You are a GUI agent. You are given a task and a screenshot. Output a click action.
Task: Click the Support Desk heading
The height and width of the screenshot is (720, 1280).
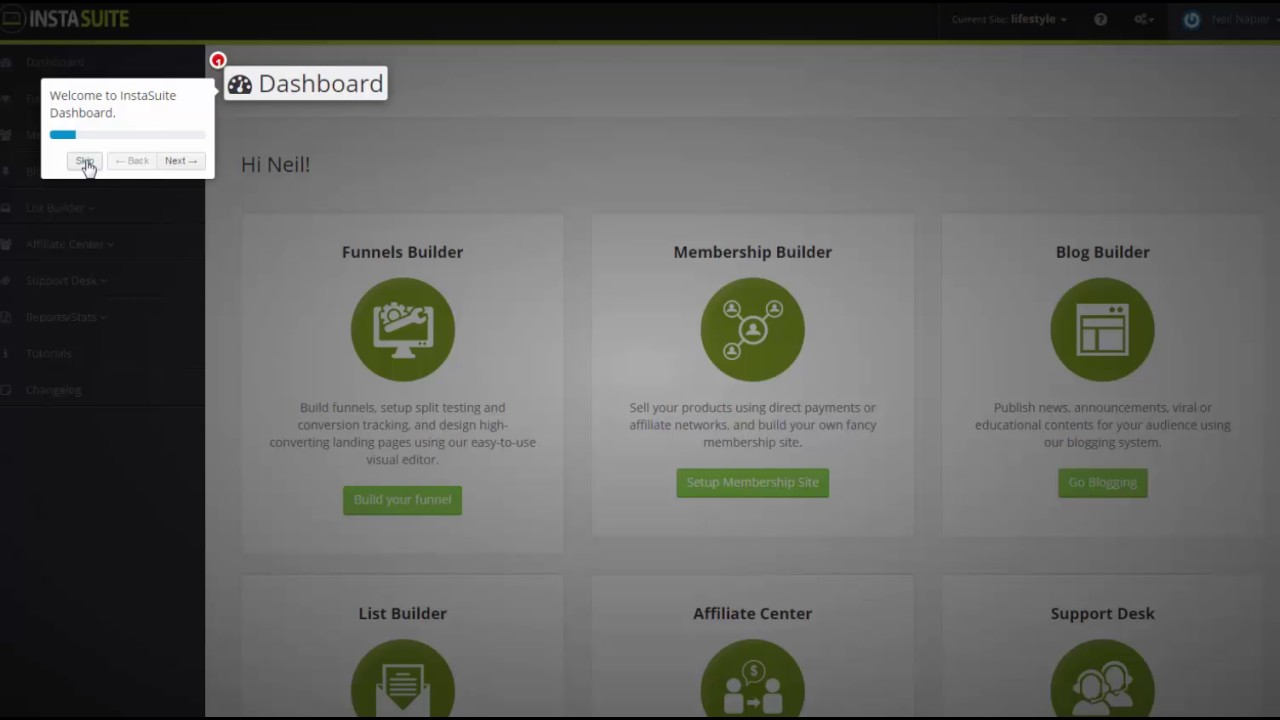tap(1103, 613)
